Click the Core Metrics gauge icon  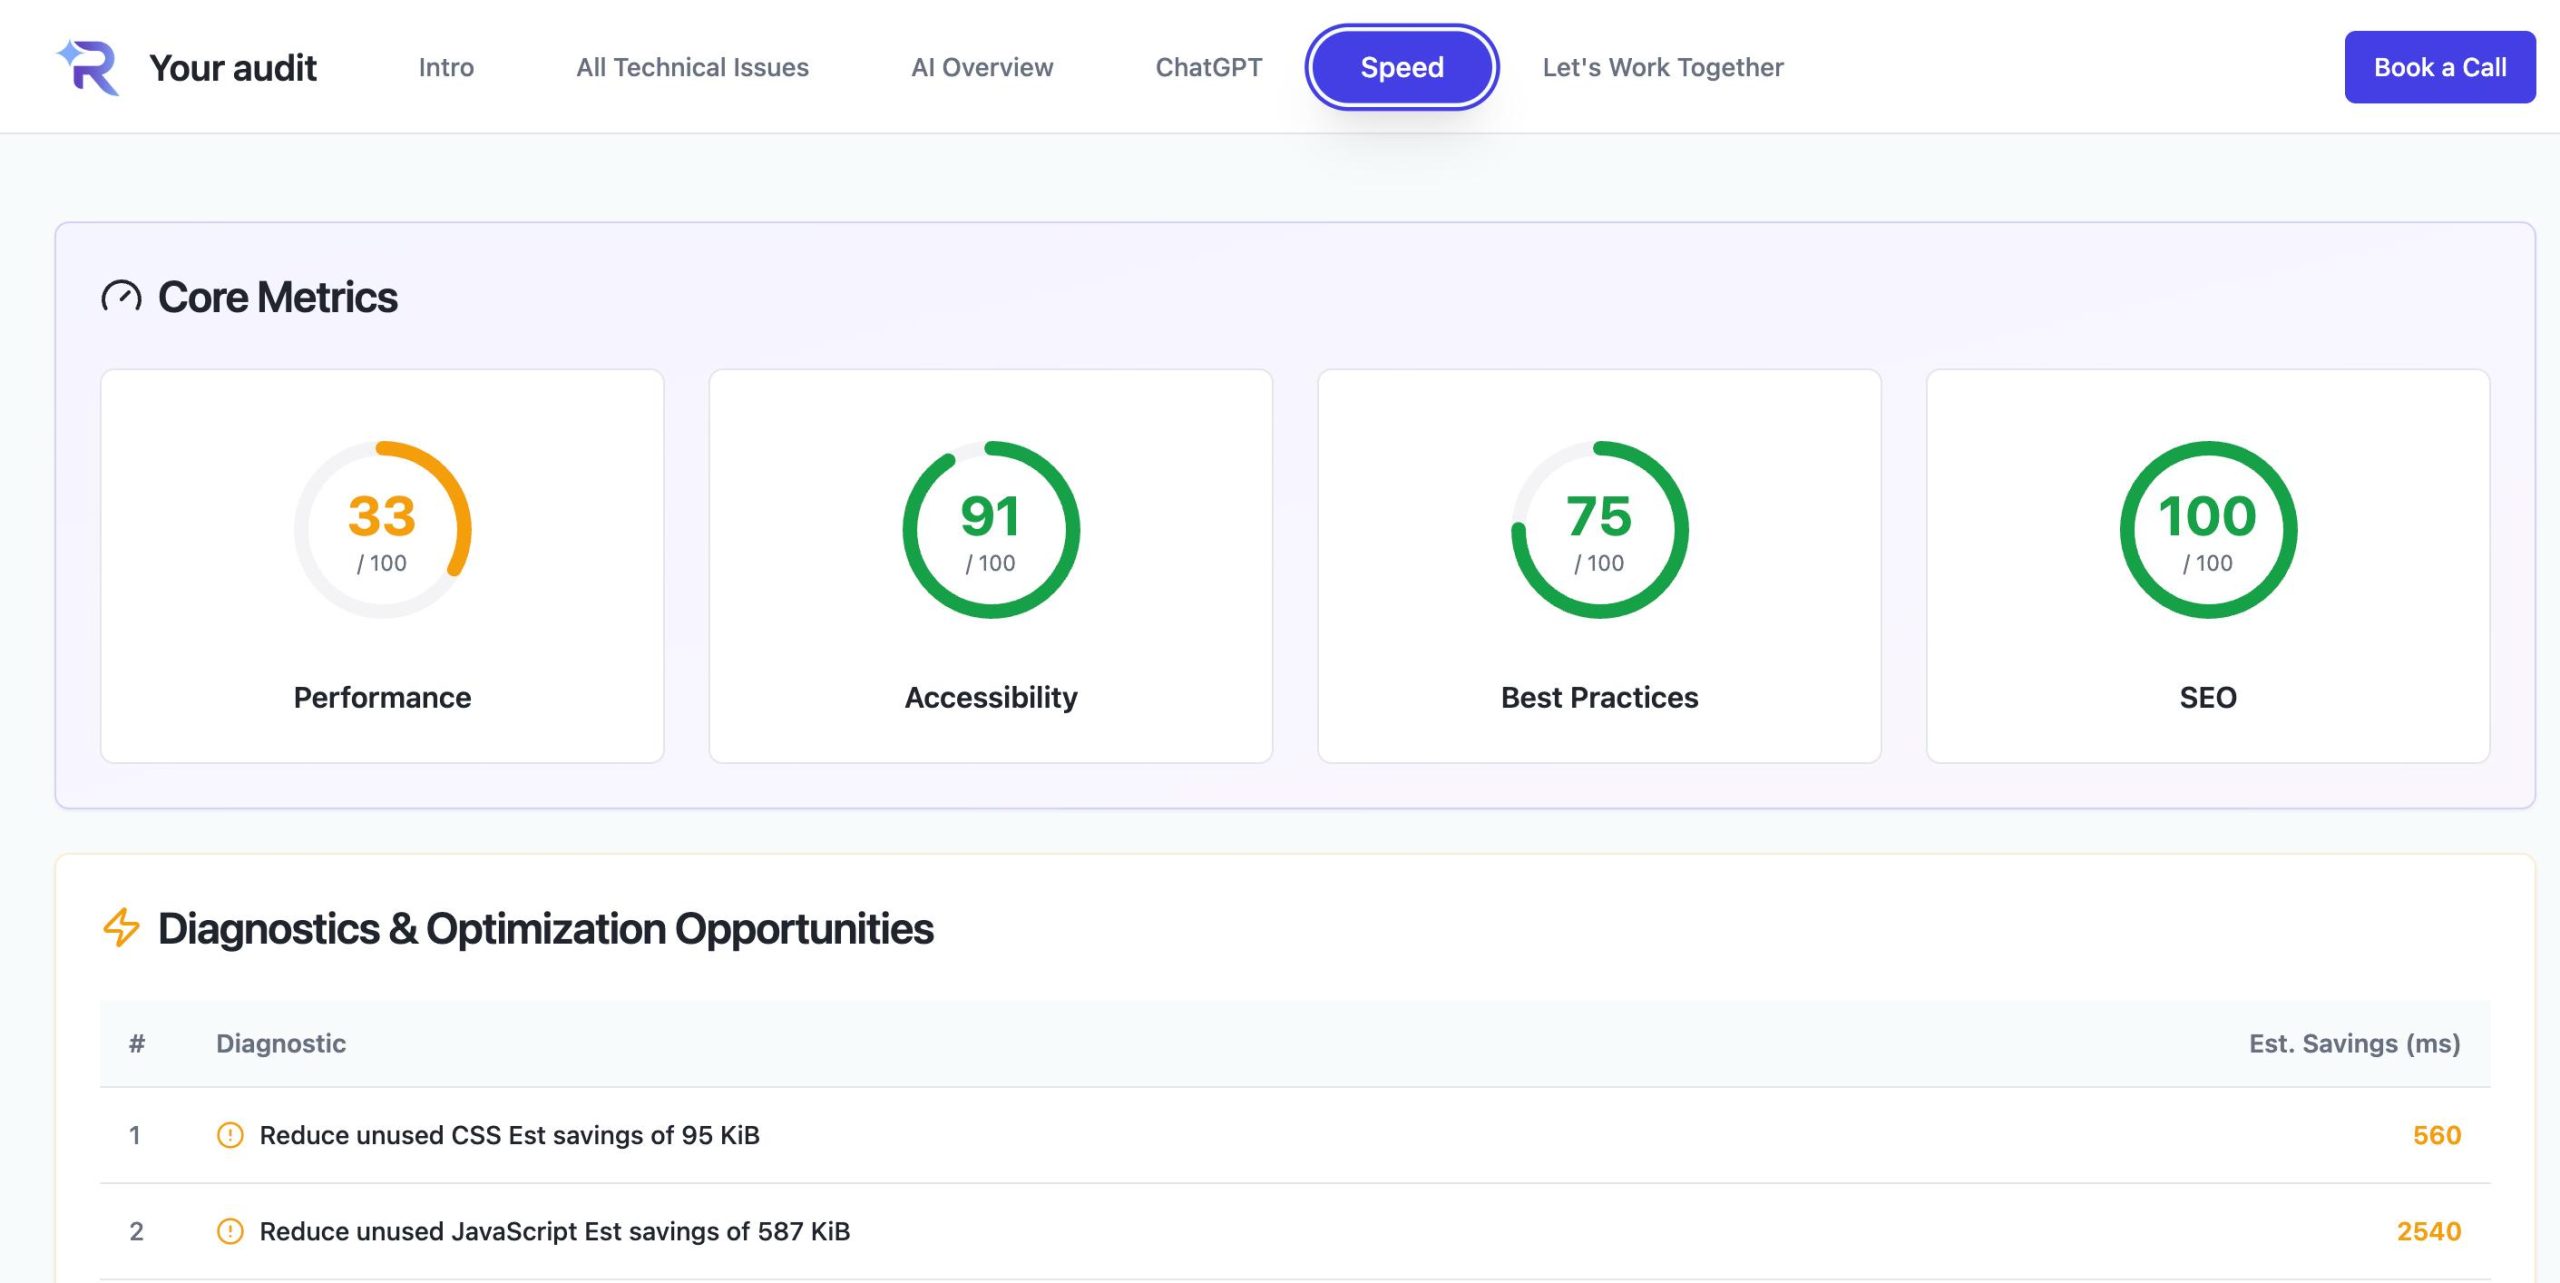click(121, 297)
